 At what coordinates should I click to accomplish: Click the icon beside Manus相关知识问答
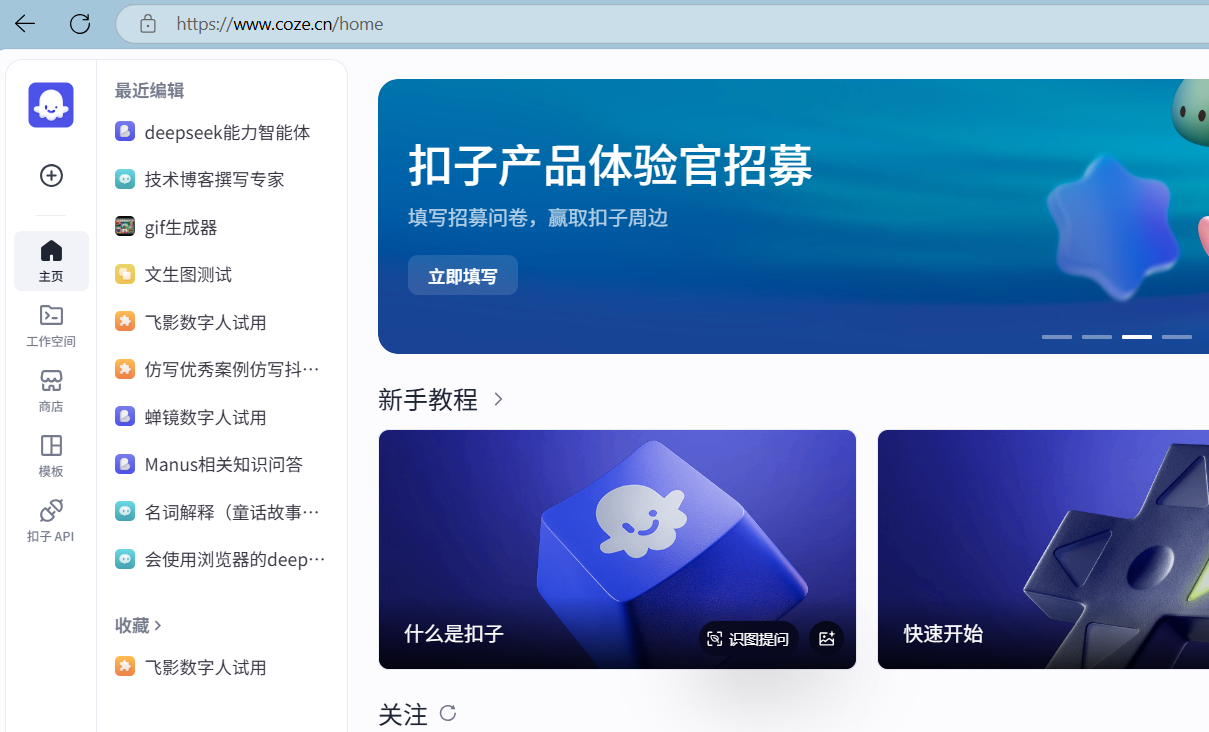[x=125, y=464]
